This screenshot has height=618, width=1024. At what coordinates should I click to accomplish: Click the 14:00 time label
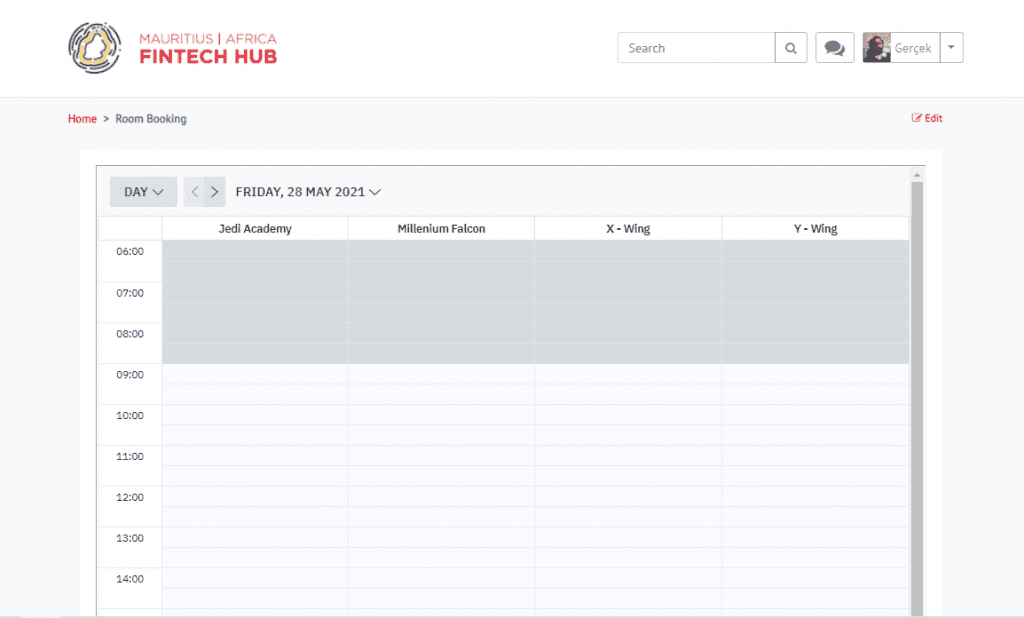click(130, 579)
